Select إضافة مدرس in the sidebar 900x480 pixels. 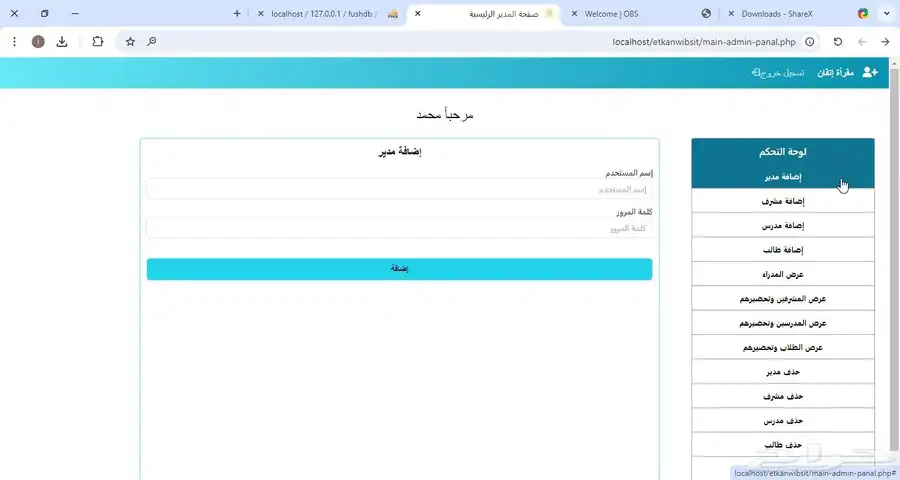[x=783, y=226]
